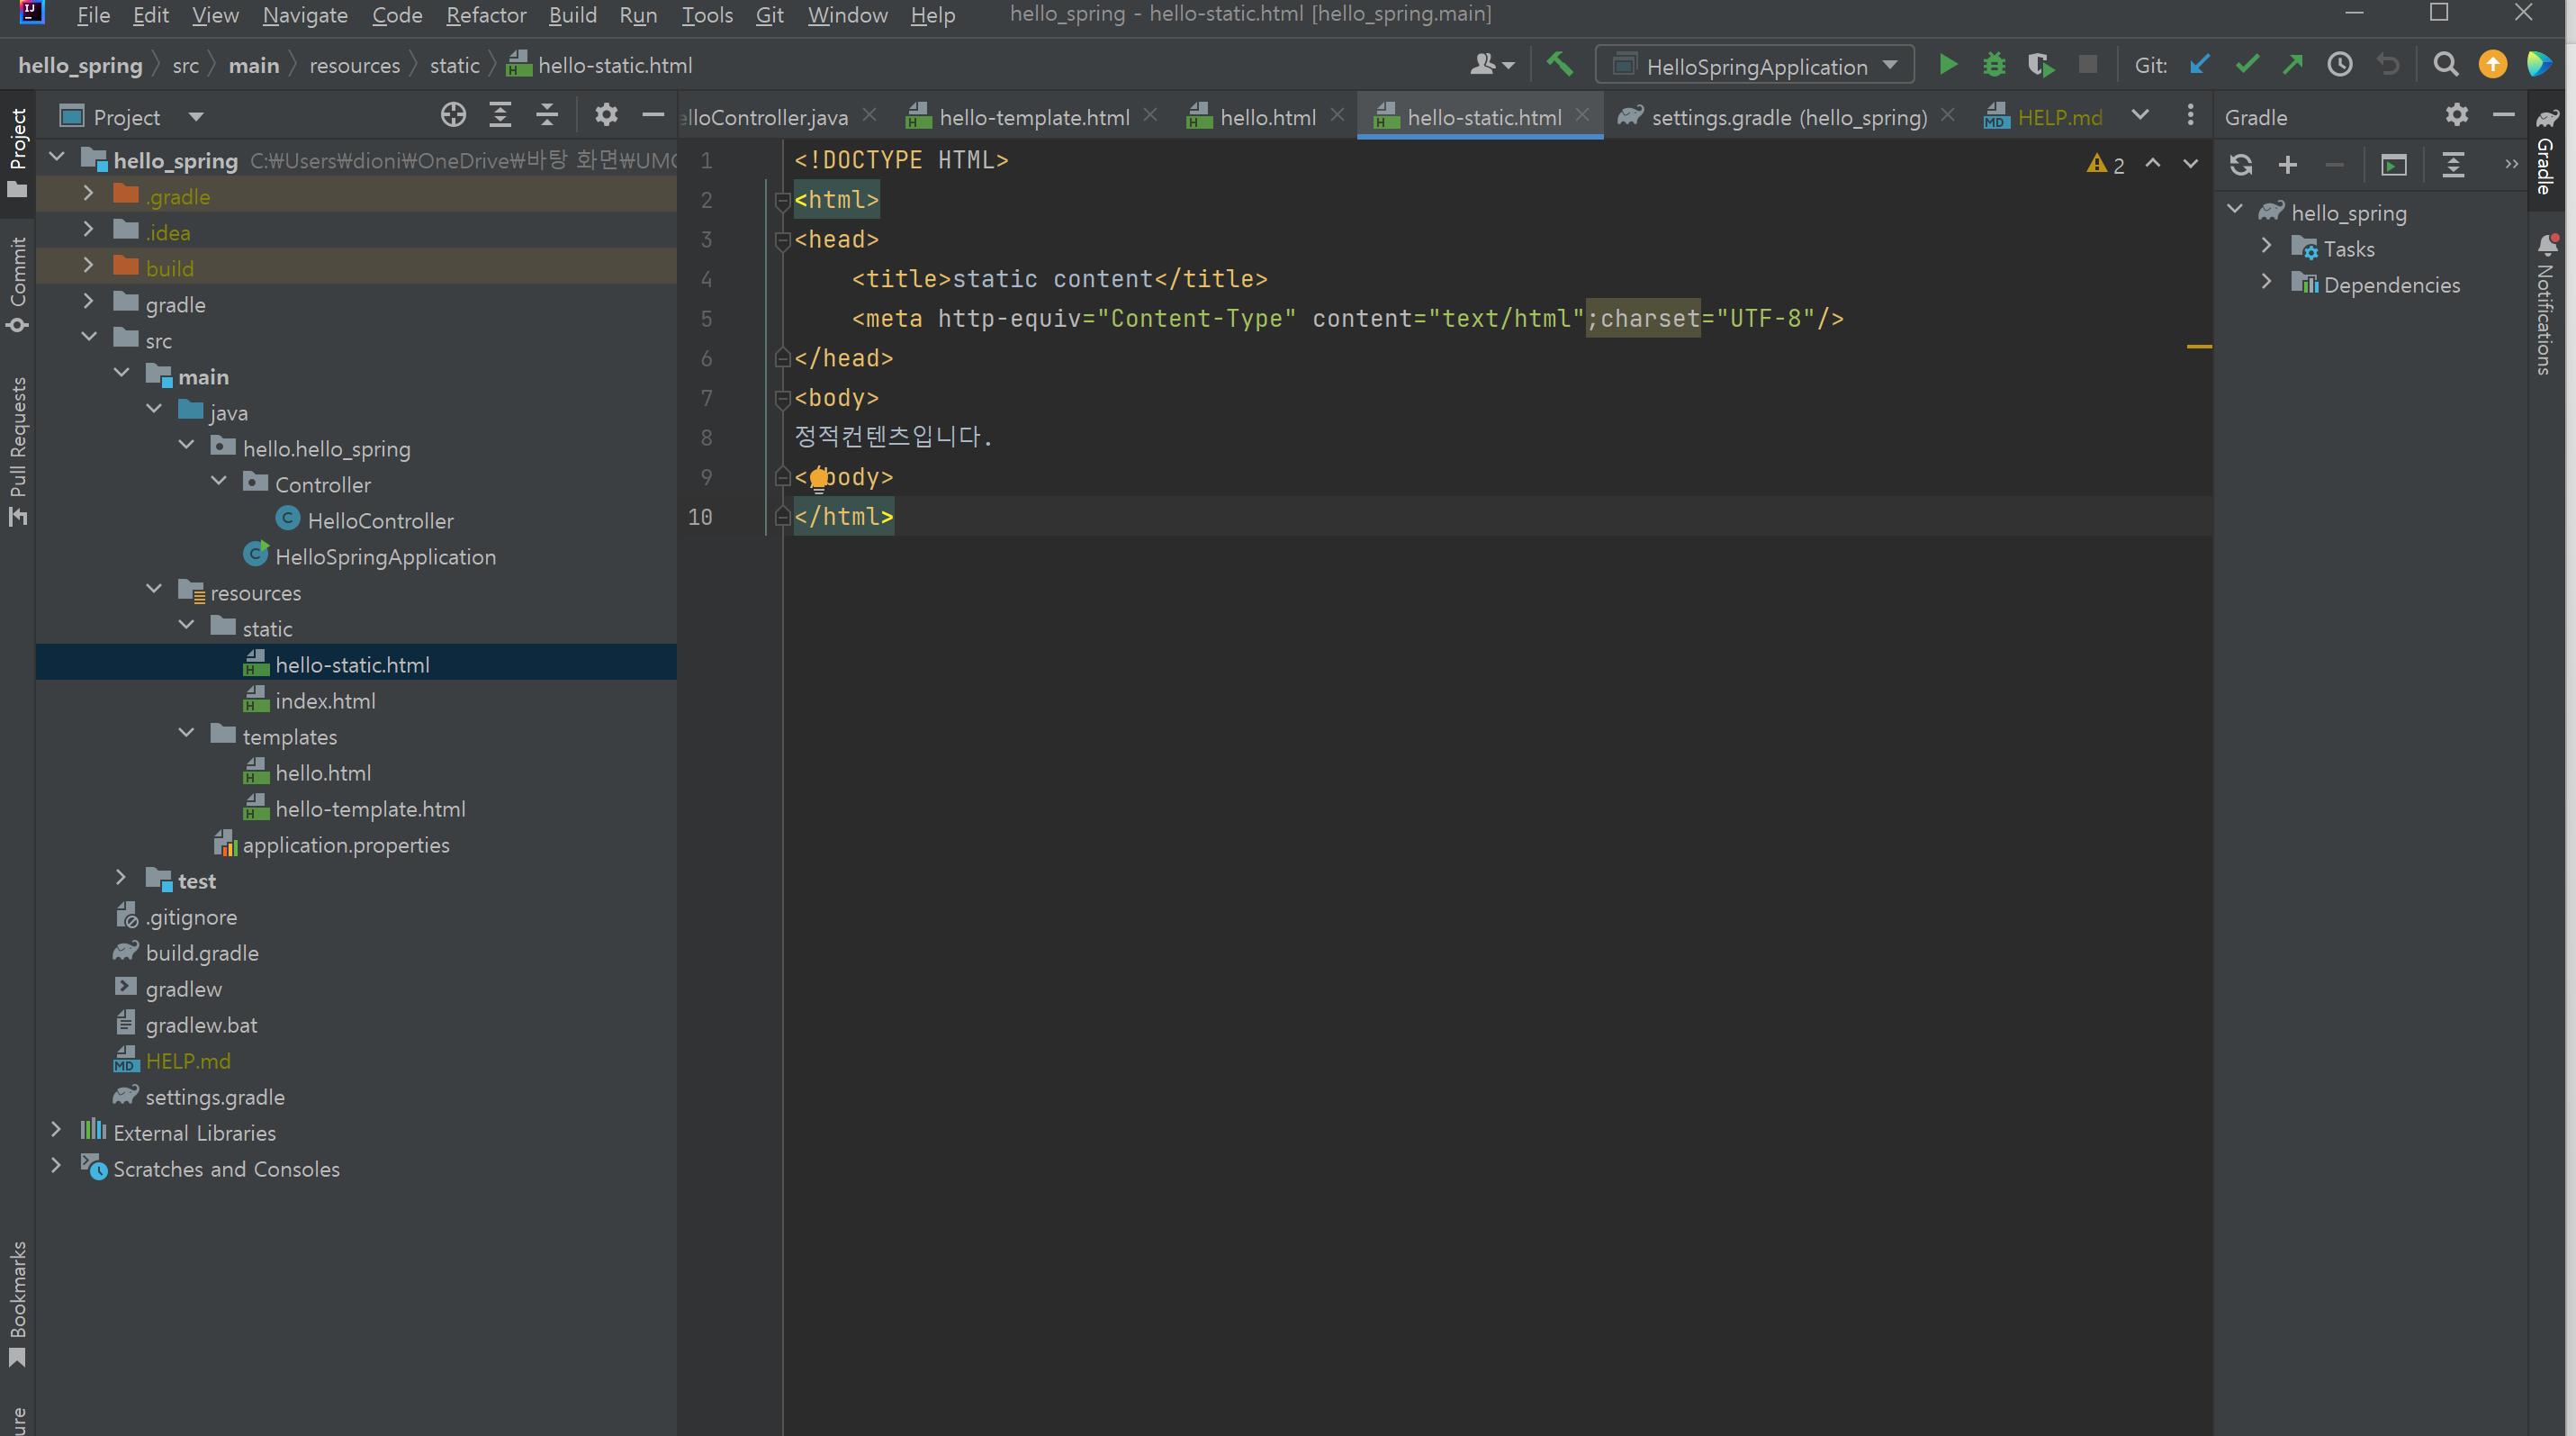Start debugging with the bug icon
Screen dimensions: 2576x1436
[1993, 66]
